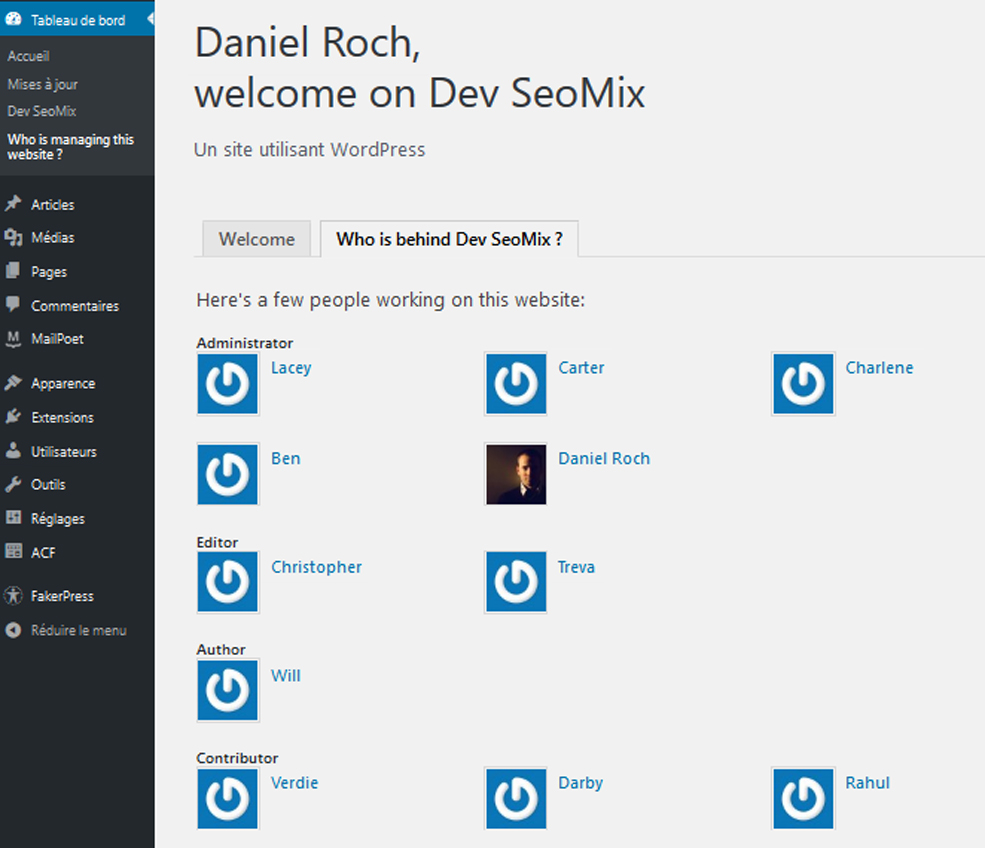Click the Outils wrench icon
The image size is (985, 848).
pyautogui.click(x=13, y=484)
